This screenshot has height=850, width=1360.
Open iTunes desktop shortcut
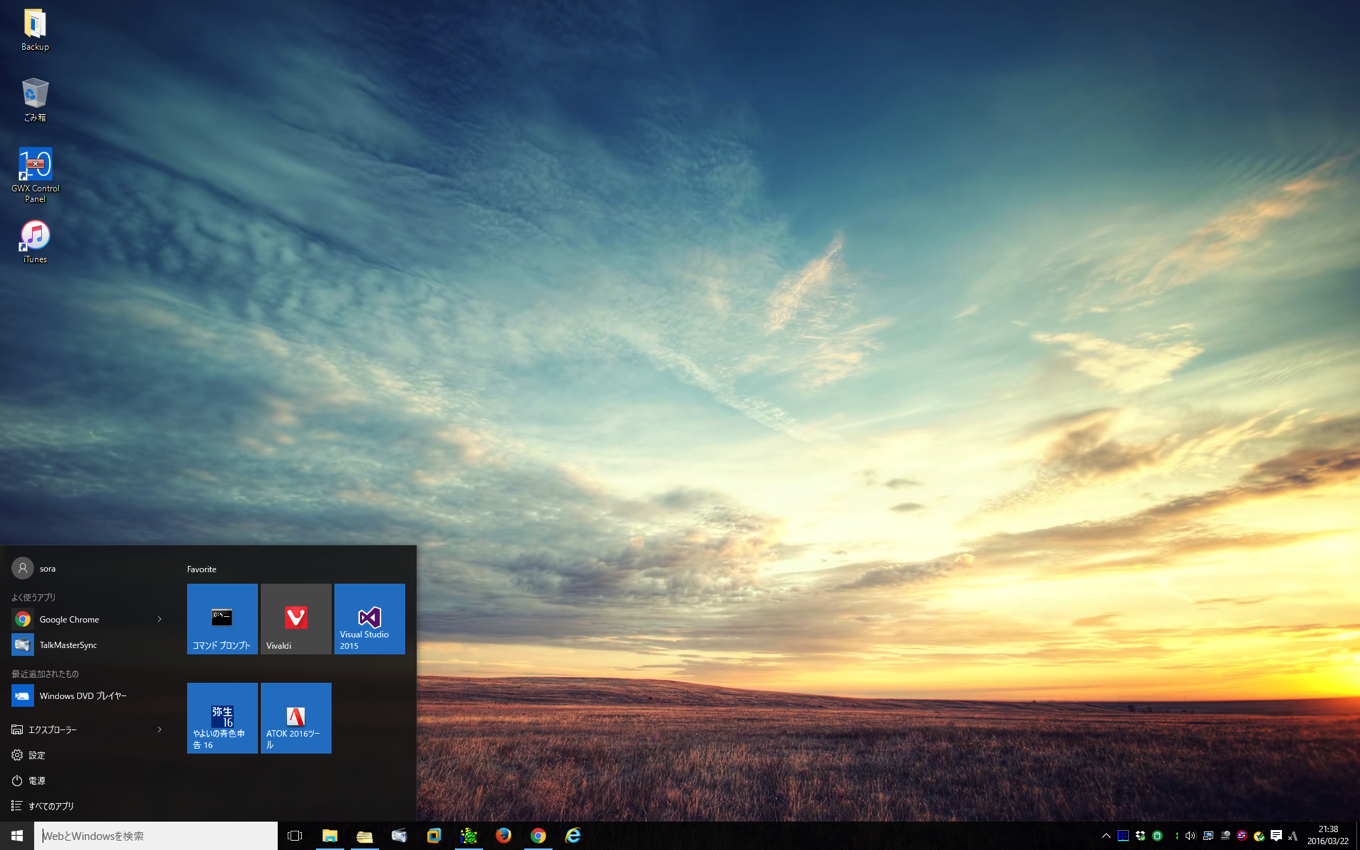[x=35, y=242]
